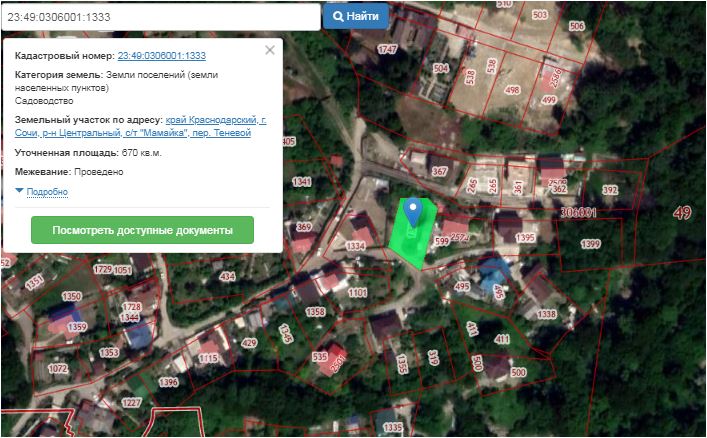Image resolution: width=707 pixels, height=438 pixels.
Task: Select parcel 1338 on the map
Action: tap(546, 314)
